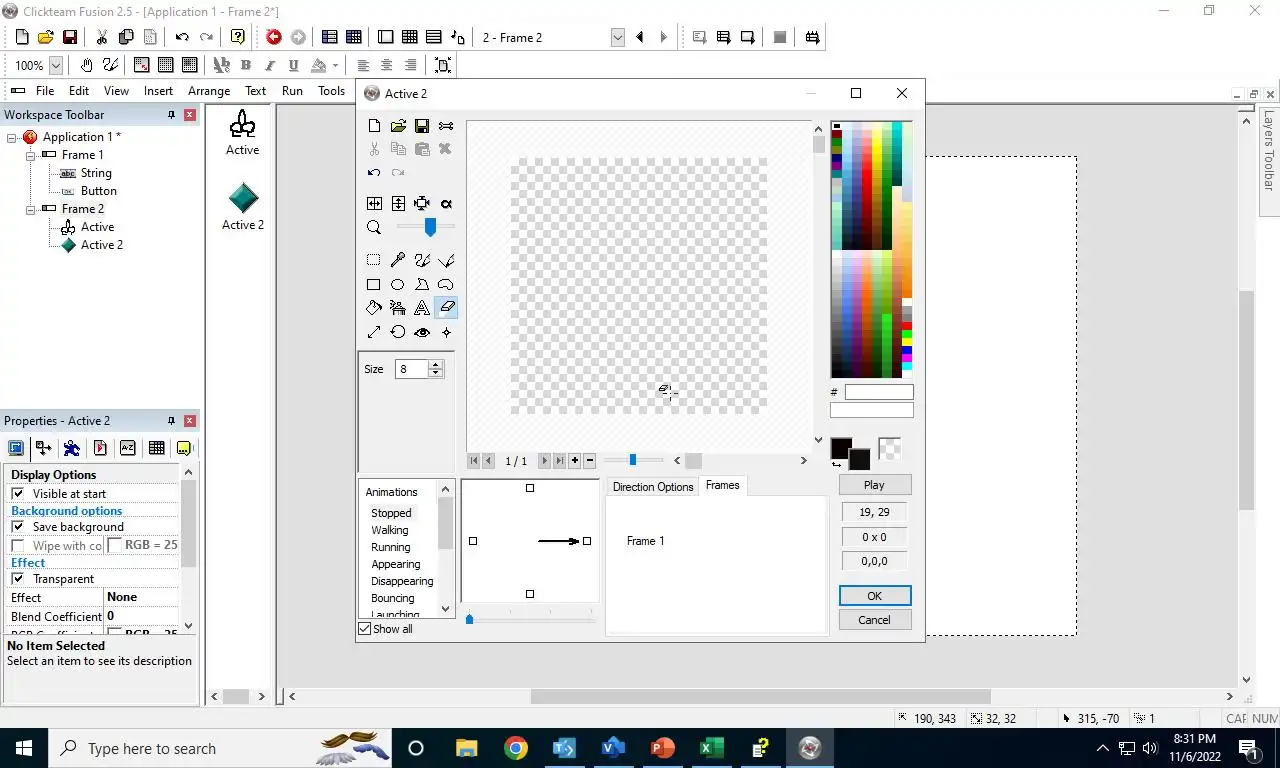This screenshot has width=1280, height=768.
Task: Toggle the Transparent checkbox
Action: [17, 579]
